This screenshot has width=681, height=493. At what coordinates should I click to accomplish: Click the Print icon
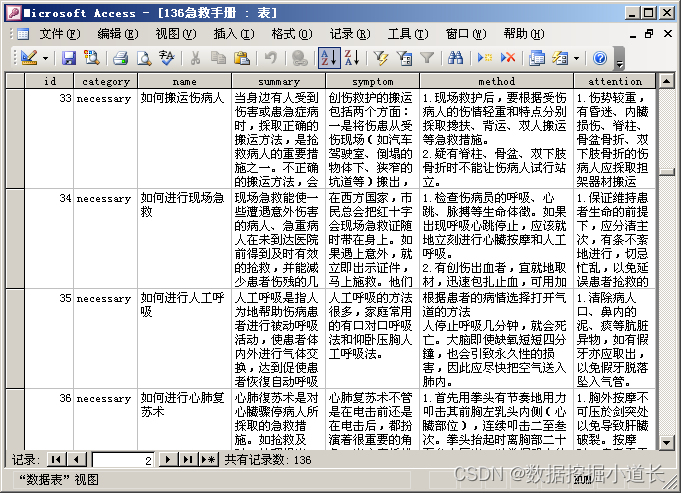coord(120,58)
